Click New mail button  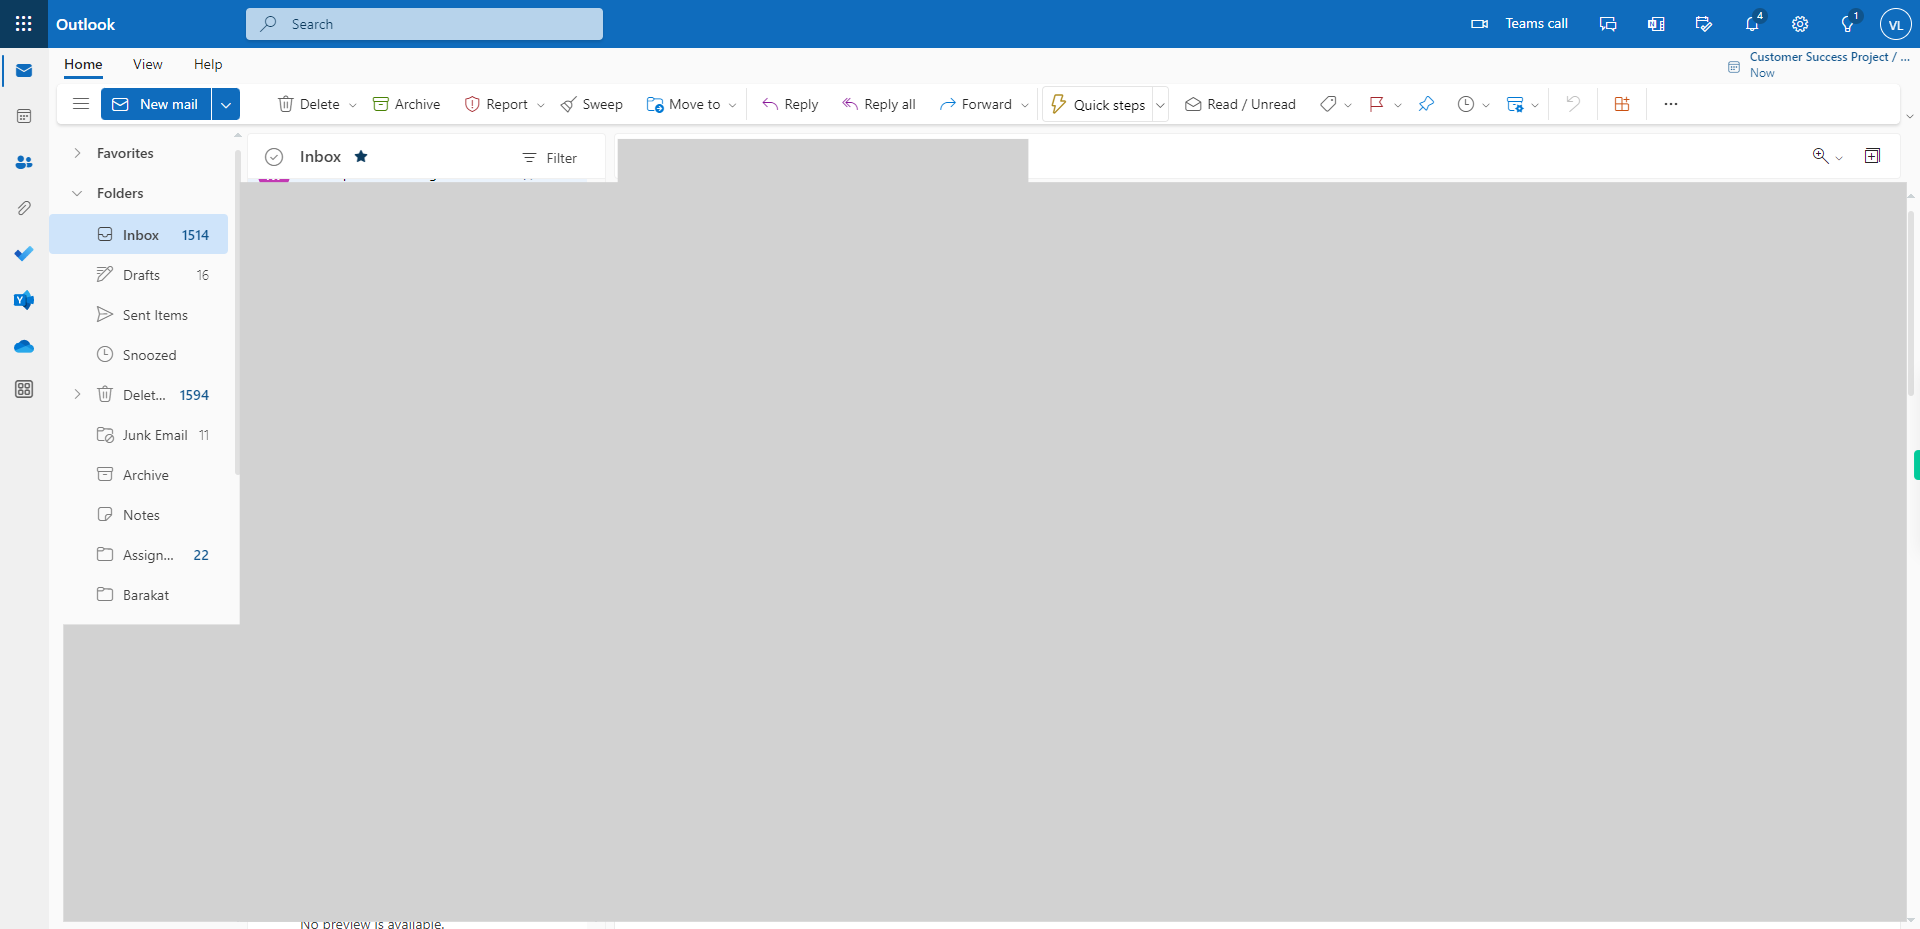click(156, 104)
